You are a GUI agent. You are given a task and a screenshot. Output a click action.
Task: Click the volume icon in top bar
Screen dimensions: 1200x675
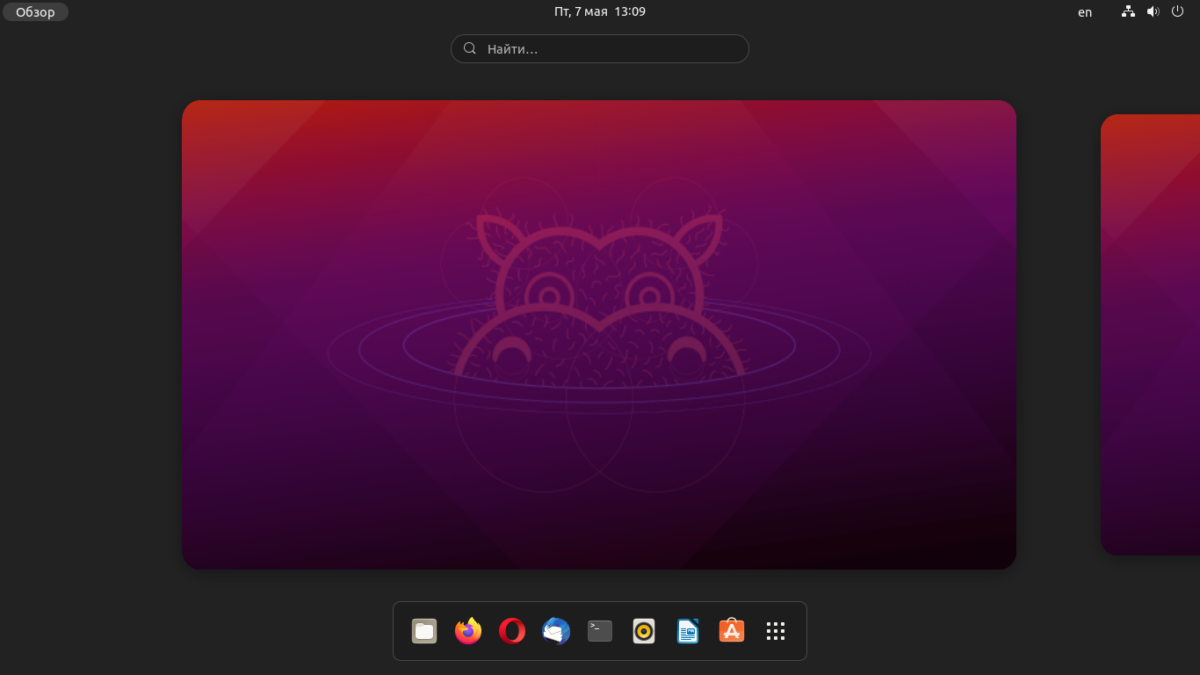pyautogui.click(x=1153, y=12)
